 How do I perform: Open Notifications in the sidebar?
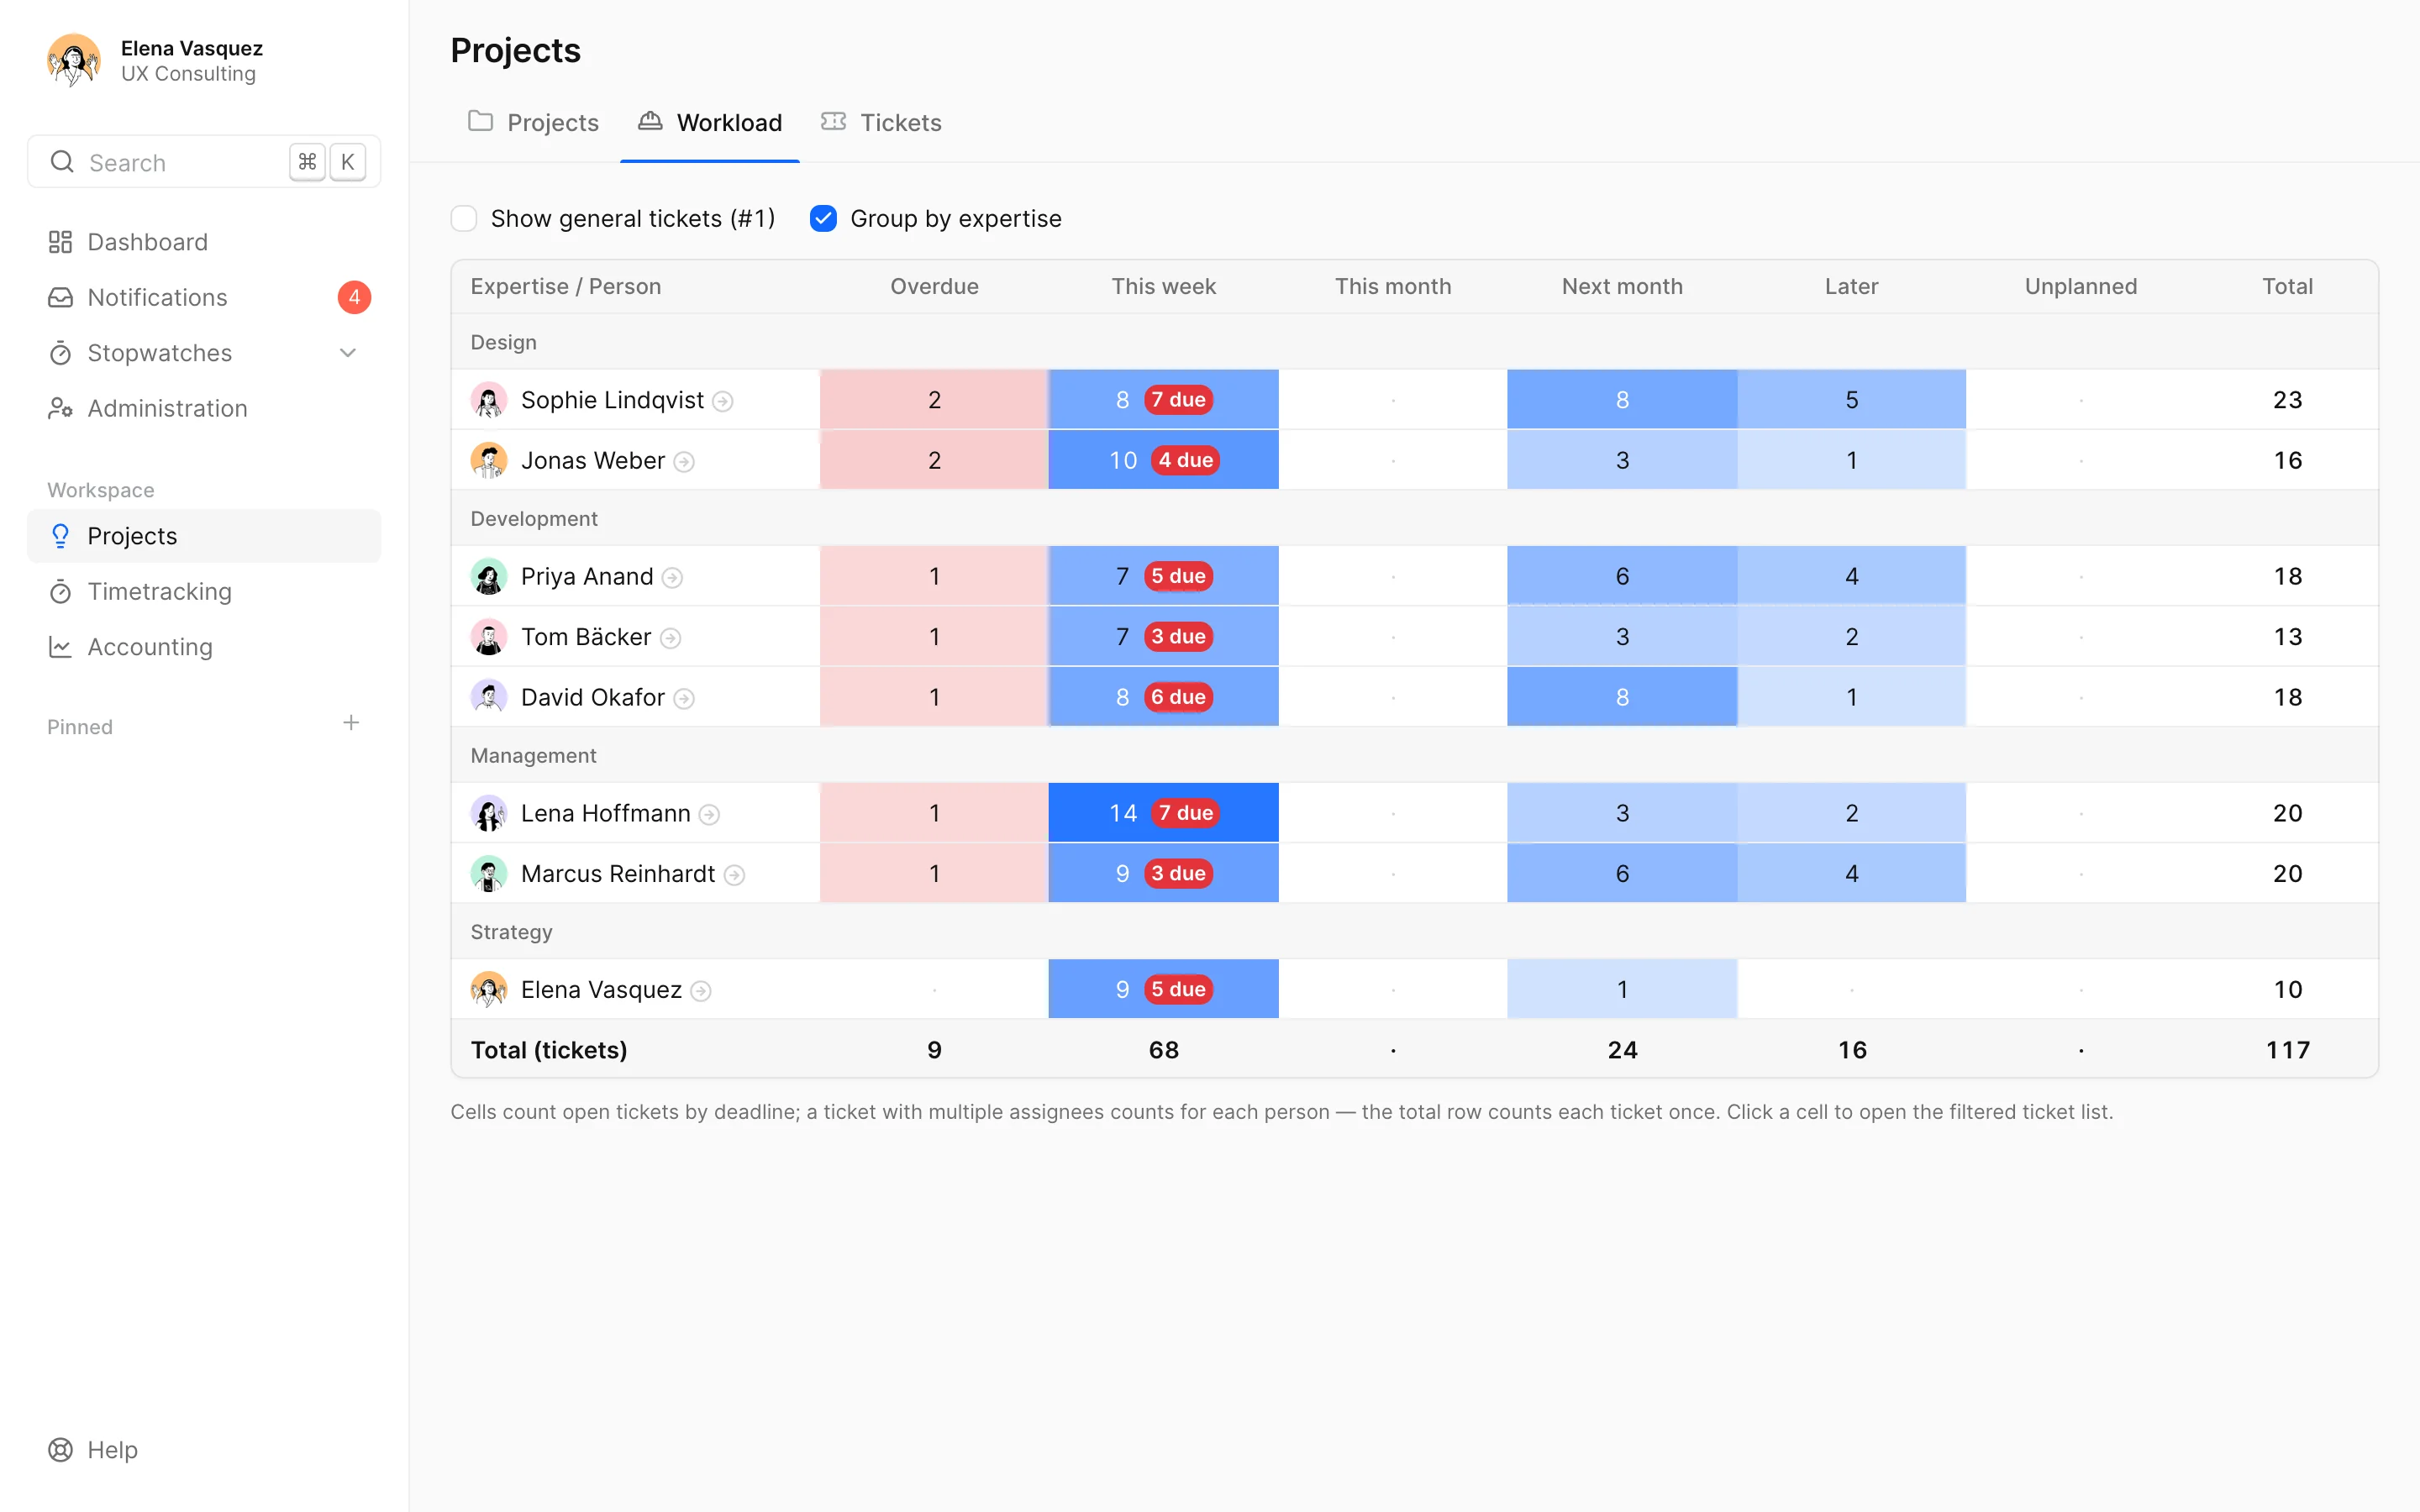(204, 297)
